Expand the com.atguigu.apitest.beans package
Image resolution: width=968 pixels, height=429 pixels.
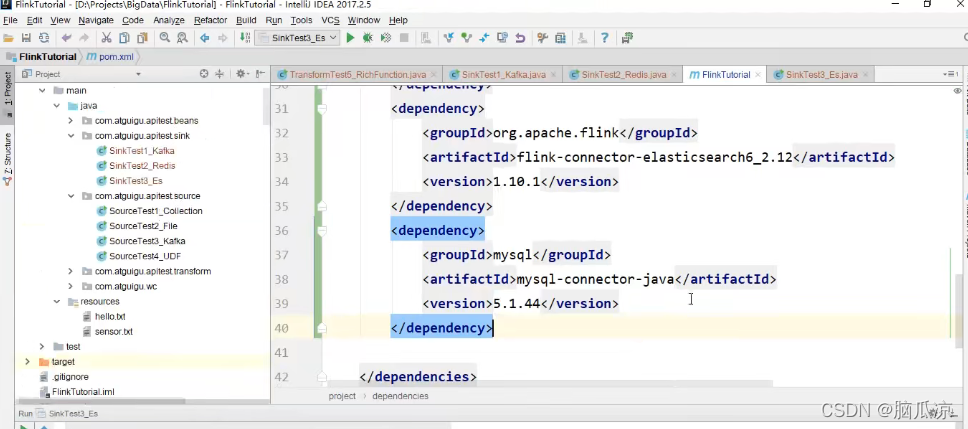71,120
